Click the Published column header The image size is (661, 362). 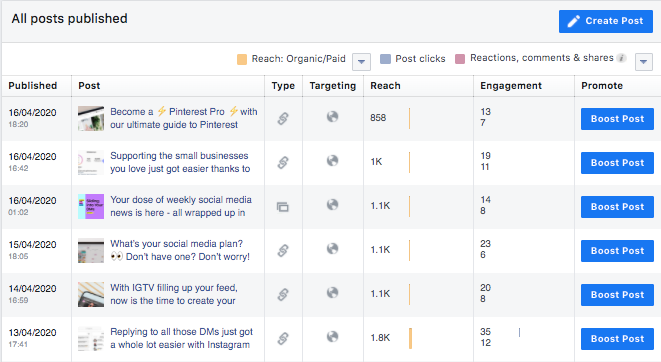click(x=33, y=86)
